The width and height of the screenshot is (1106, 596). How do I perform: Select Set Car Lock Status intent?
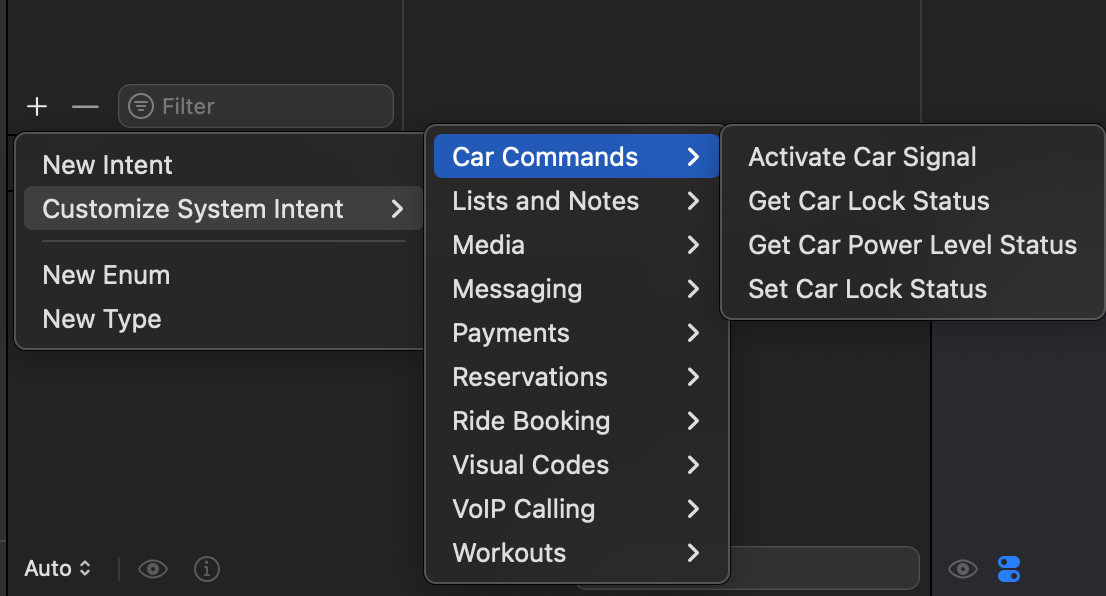[867, 289]
